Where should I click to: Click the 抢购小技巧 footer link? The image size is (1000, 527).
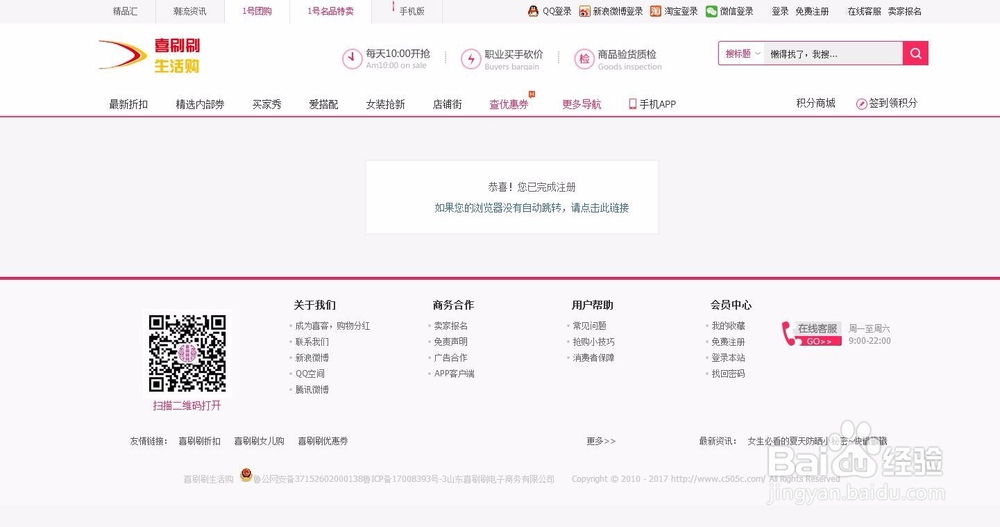point(594,341)
